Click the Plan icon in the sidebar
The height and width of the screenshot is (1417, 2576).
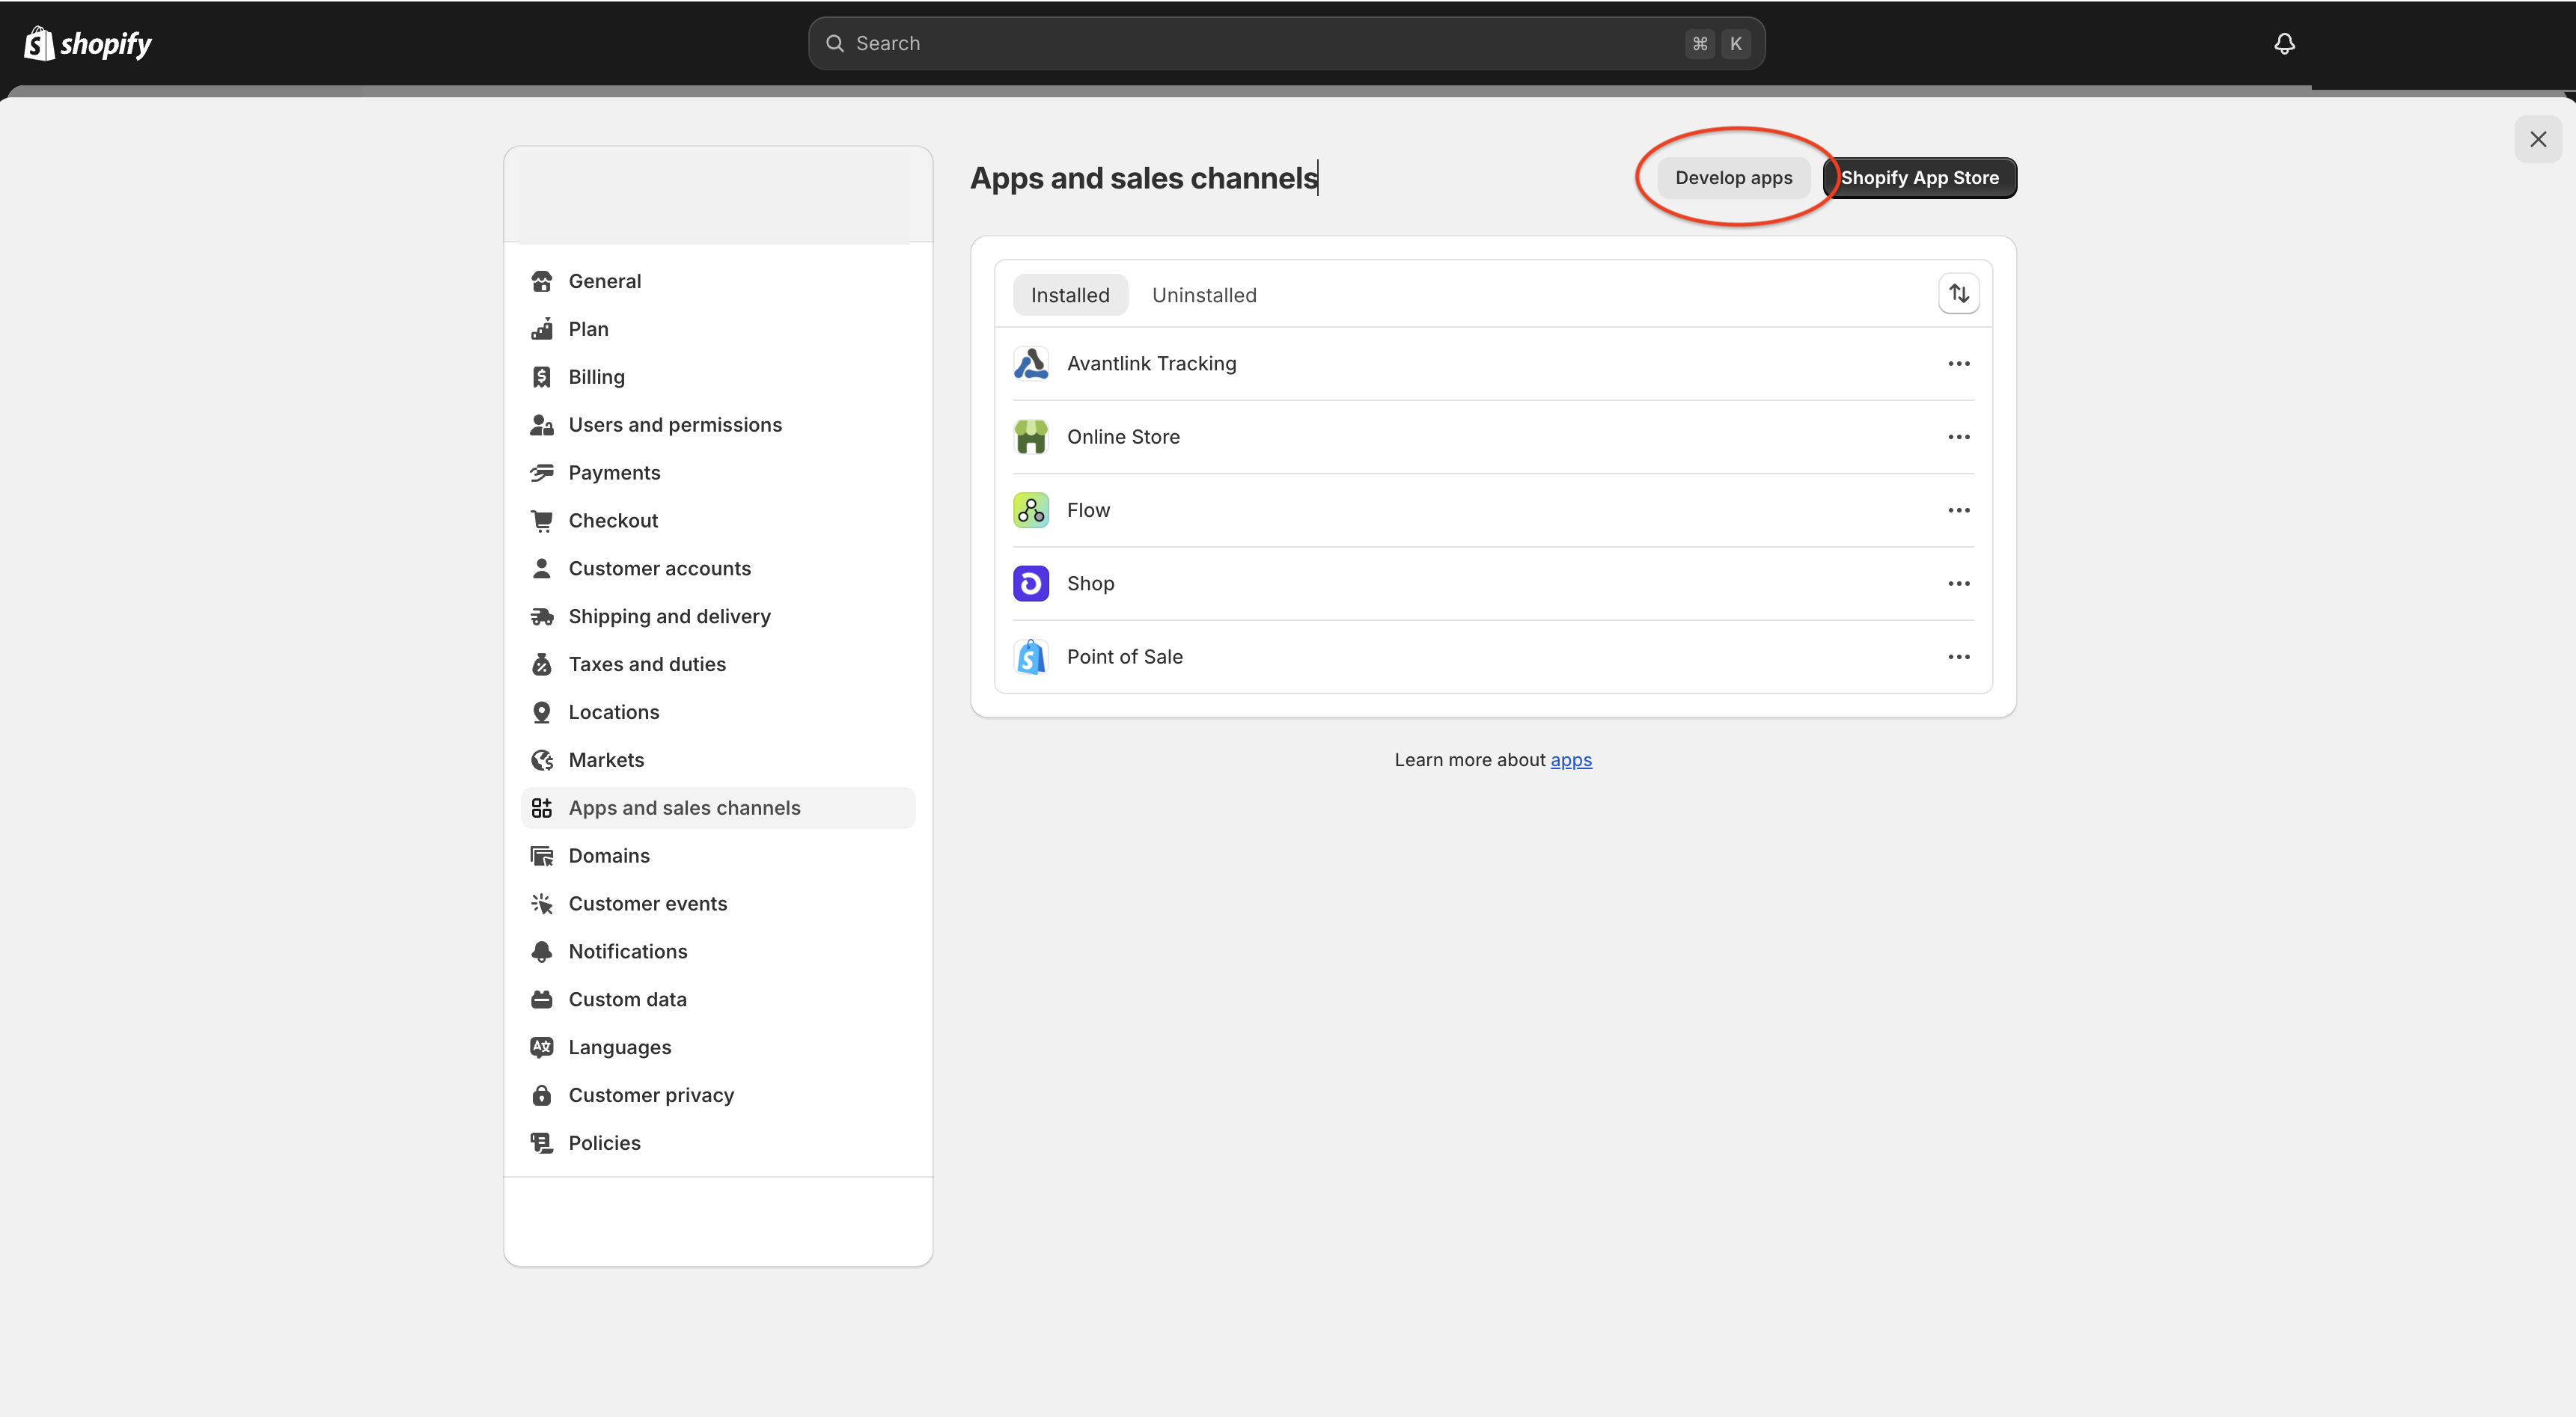pos(542,329)
